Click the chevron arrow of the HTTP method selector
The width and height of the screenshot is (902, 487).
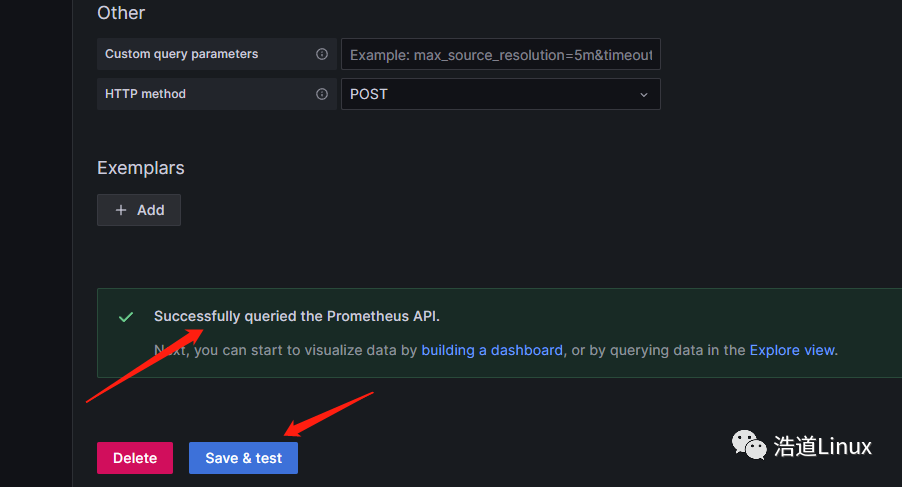pyautogui.click(x=643, y=94)
